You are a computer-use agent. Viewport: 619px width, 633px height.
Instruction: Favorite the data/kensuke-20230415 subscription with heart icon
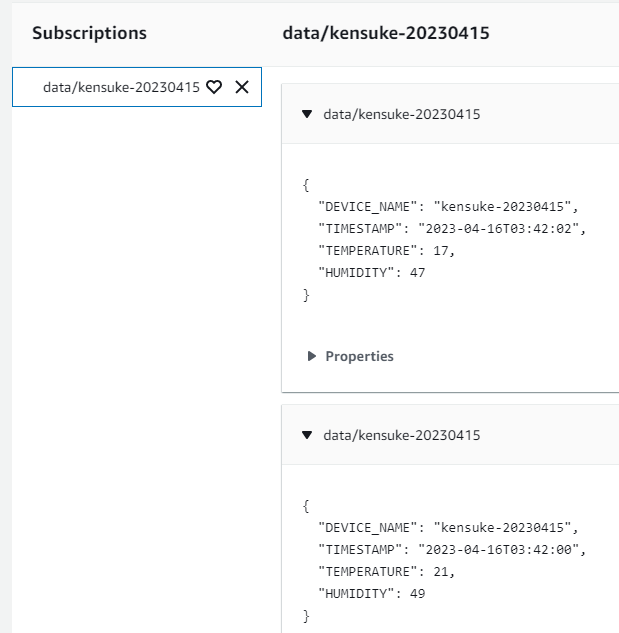(214, 87)
